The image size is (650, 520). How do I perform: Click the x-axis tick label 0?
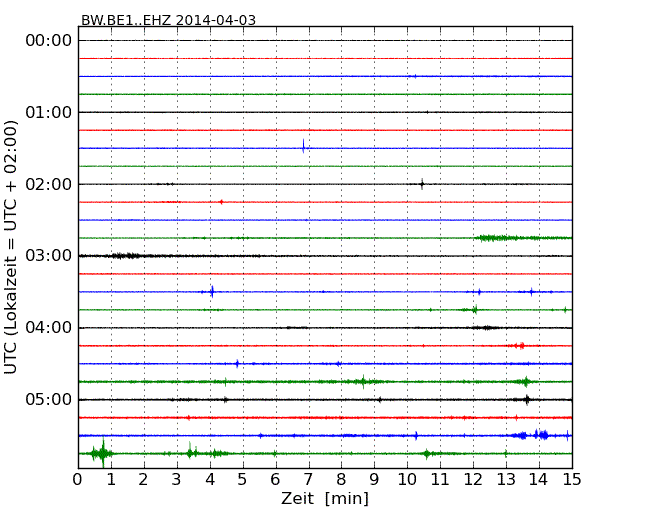[78, 480]
